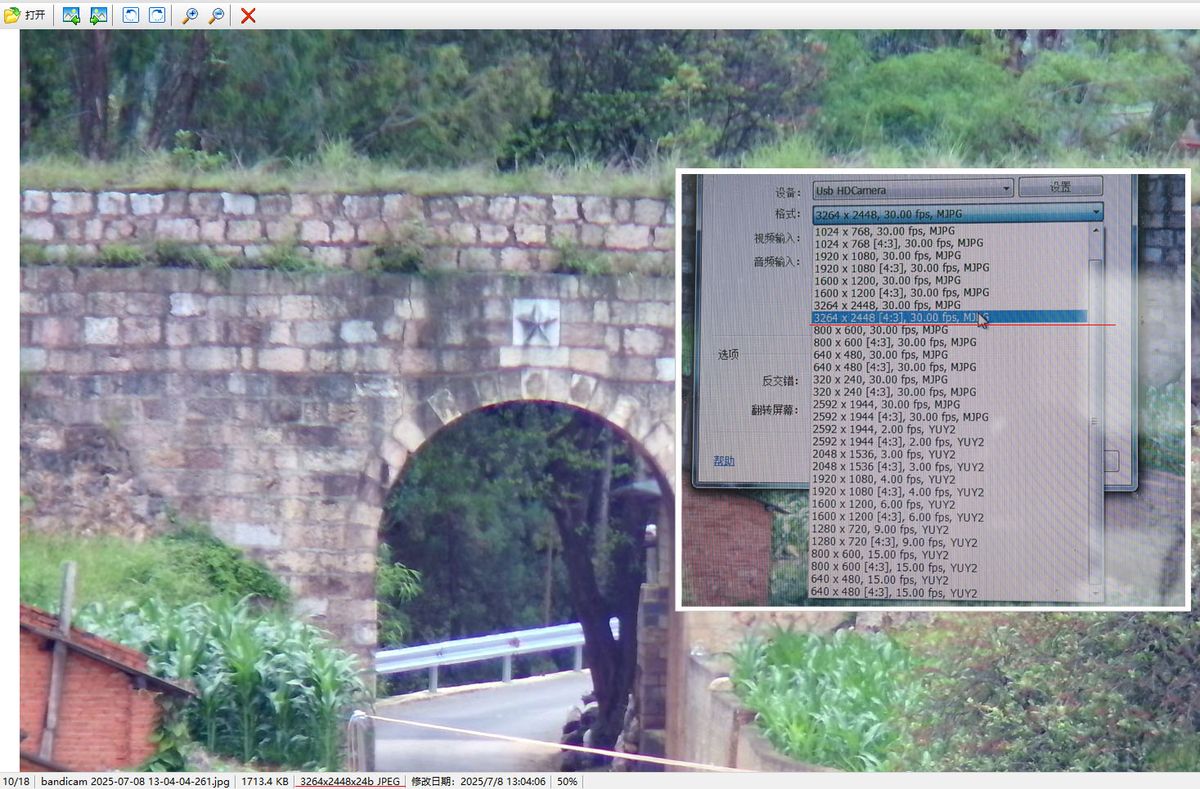Go to the previous image

tap(71, 15)
